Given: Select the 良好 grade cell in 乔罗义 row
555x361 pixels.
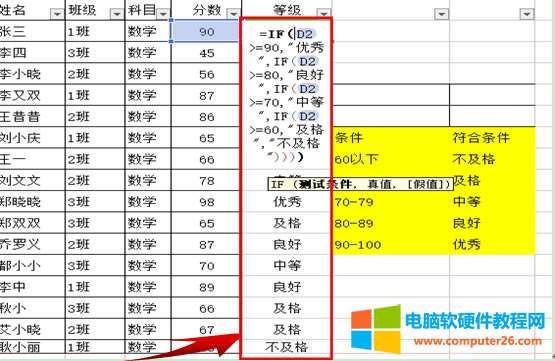Looking at the screenshot, I should [286, 244].
